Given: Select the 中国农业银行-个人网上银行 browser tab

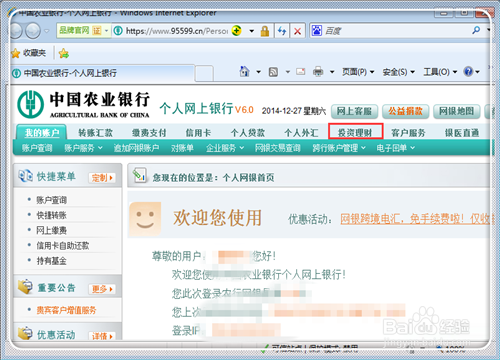Looking at the screenshot, I should point(103,73).
